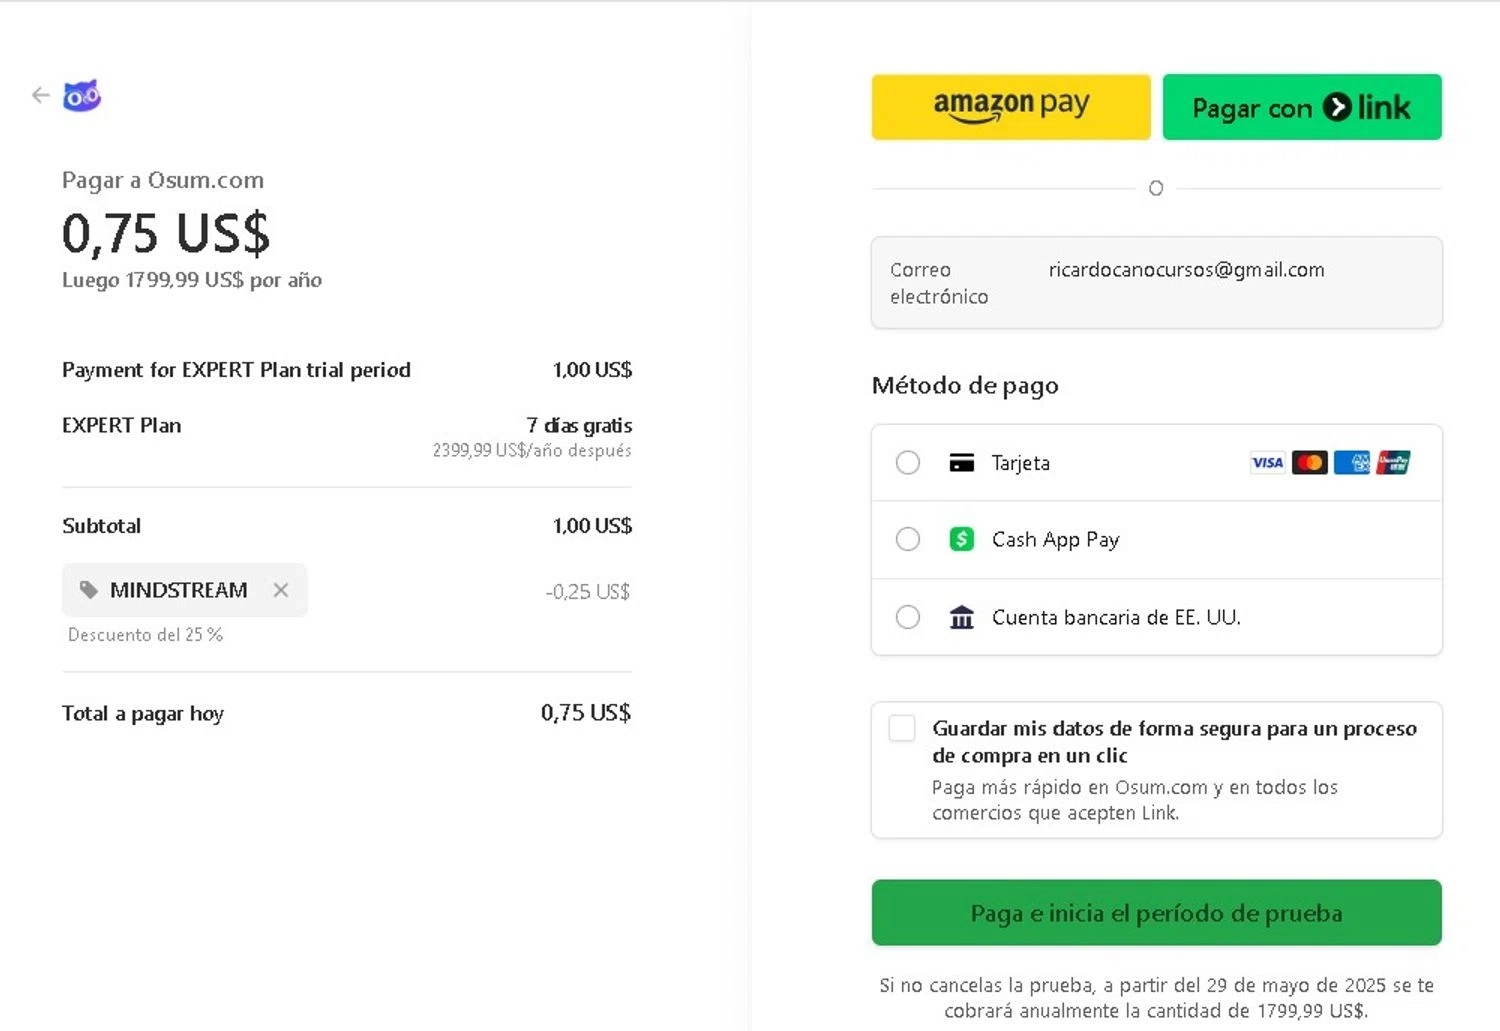Click the Visa card logo
Screen dimensions: 1500x1031
[x=1267, y=463]
